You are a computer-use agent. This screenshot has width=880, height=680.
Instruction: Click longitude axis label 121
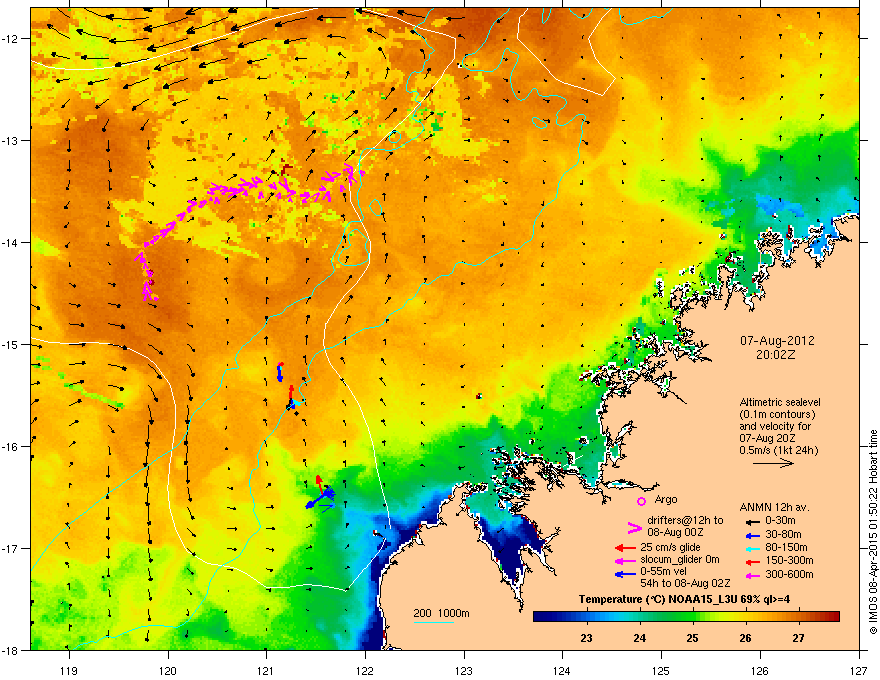(266, 670)
